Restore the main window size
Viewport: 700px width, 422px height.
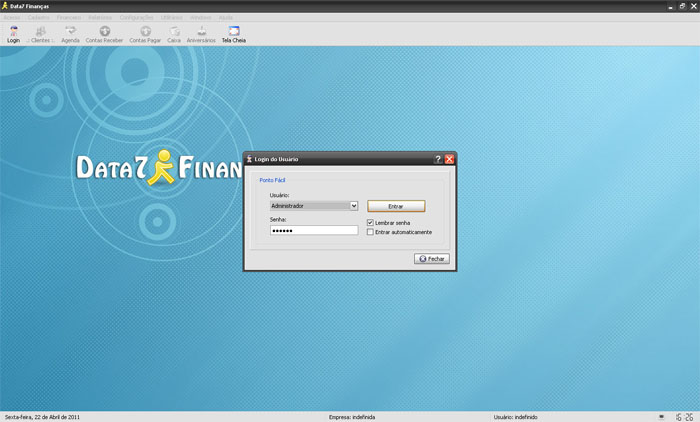(x=682, y=6)
